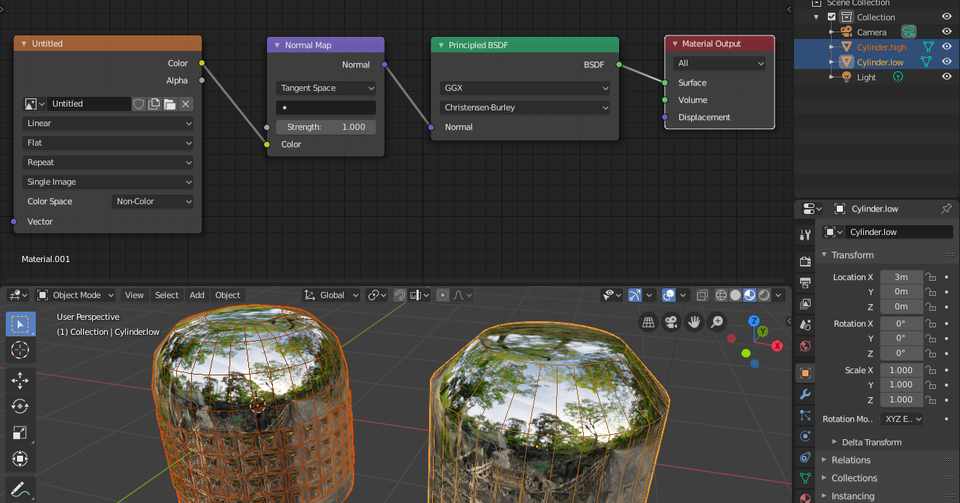This screenshot has width=960, height=503.
Task: Open the Object Mode dropdown
Action: point(77,295)
